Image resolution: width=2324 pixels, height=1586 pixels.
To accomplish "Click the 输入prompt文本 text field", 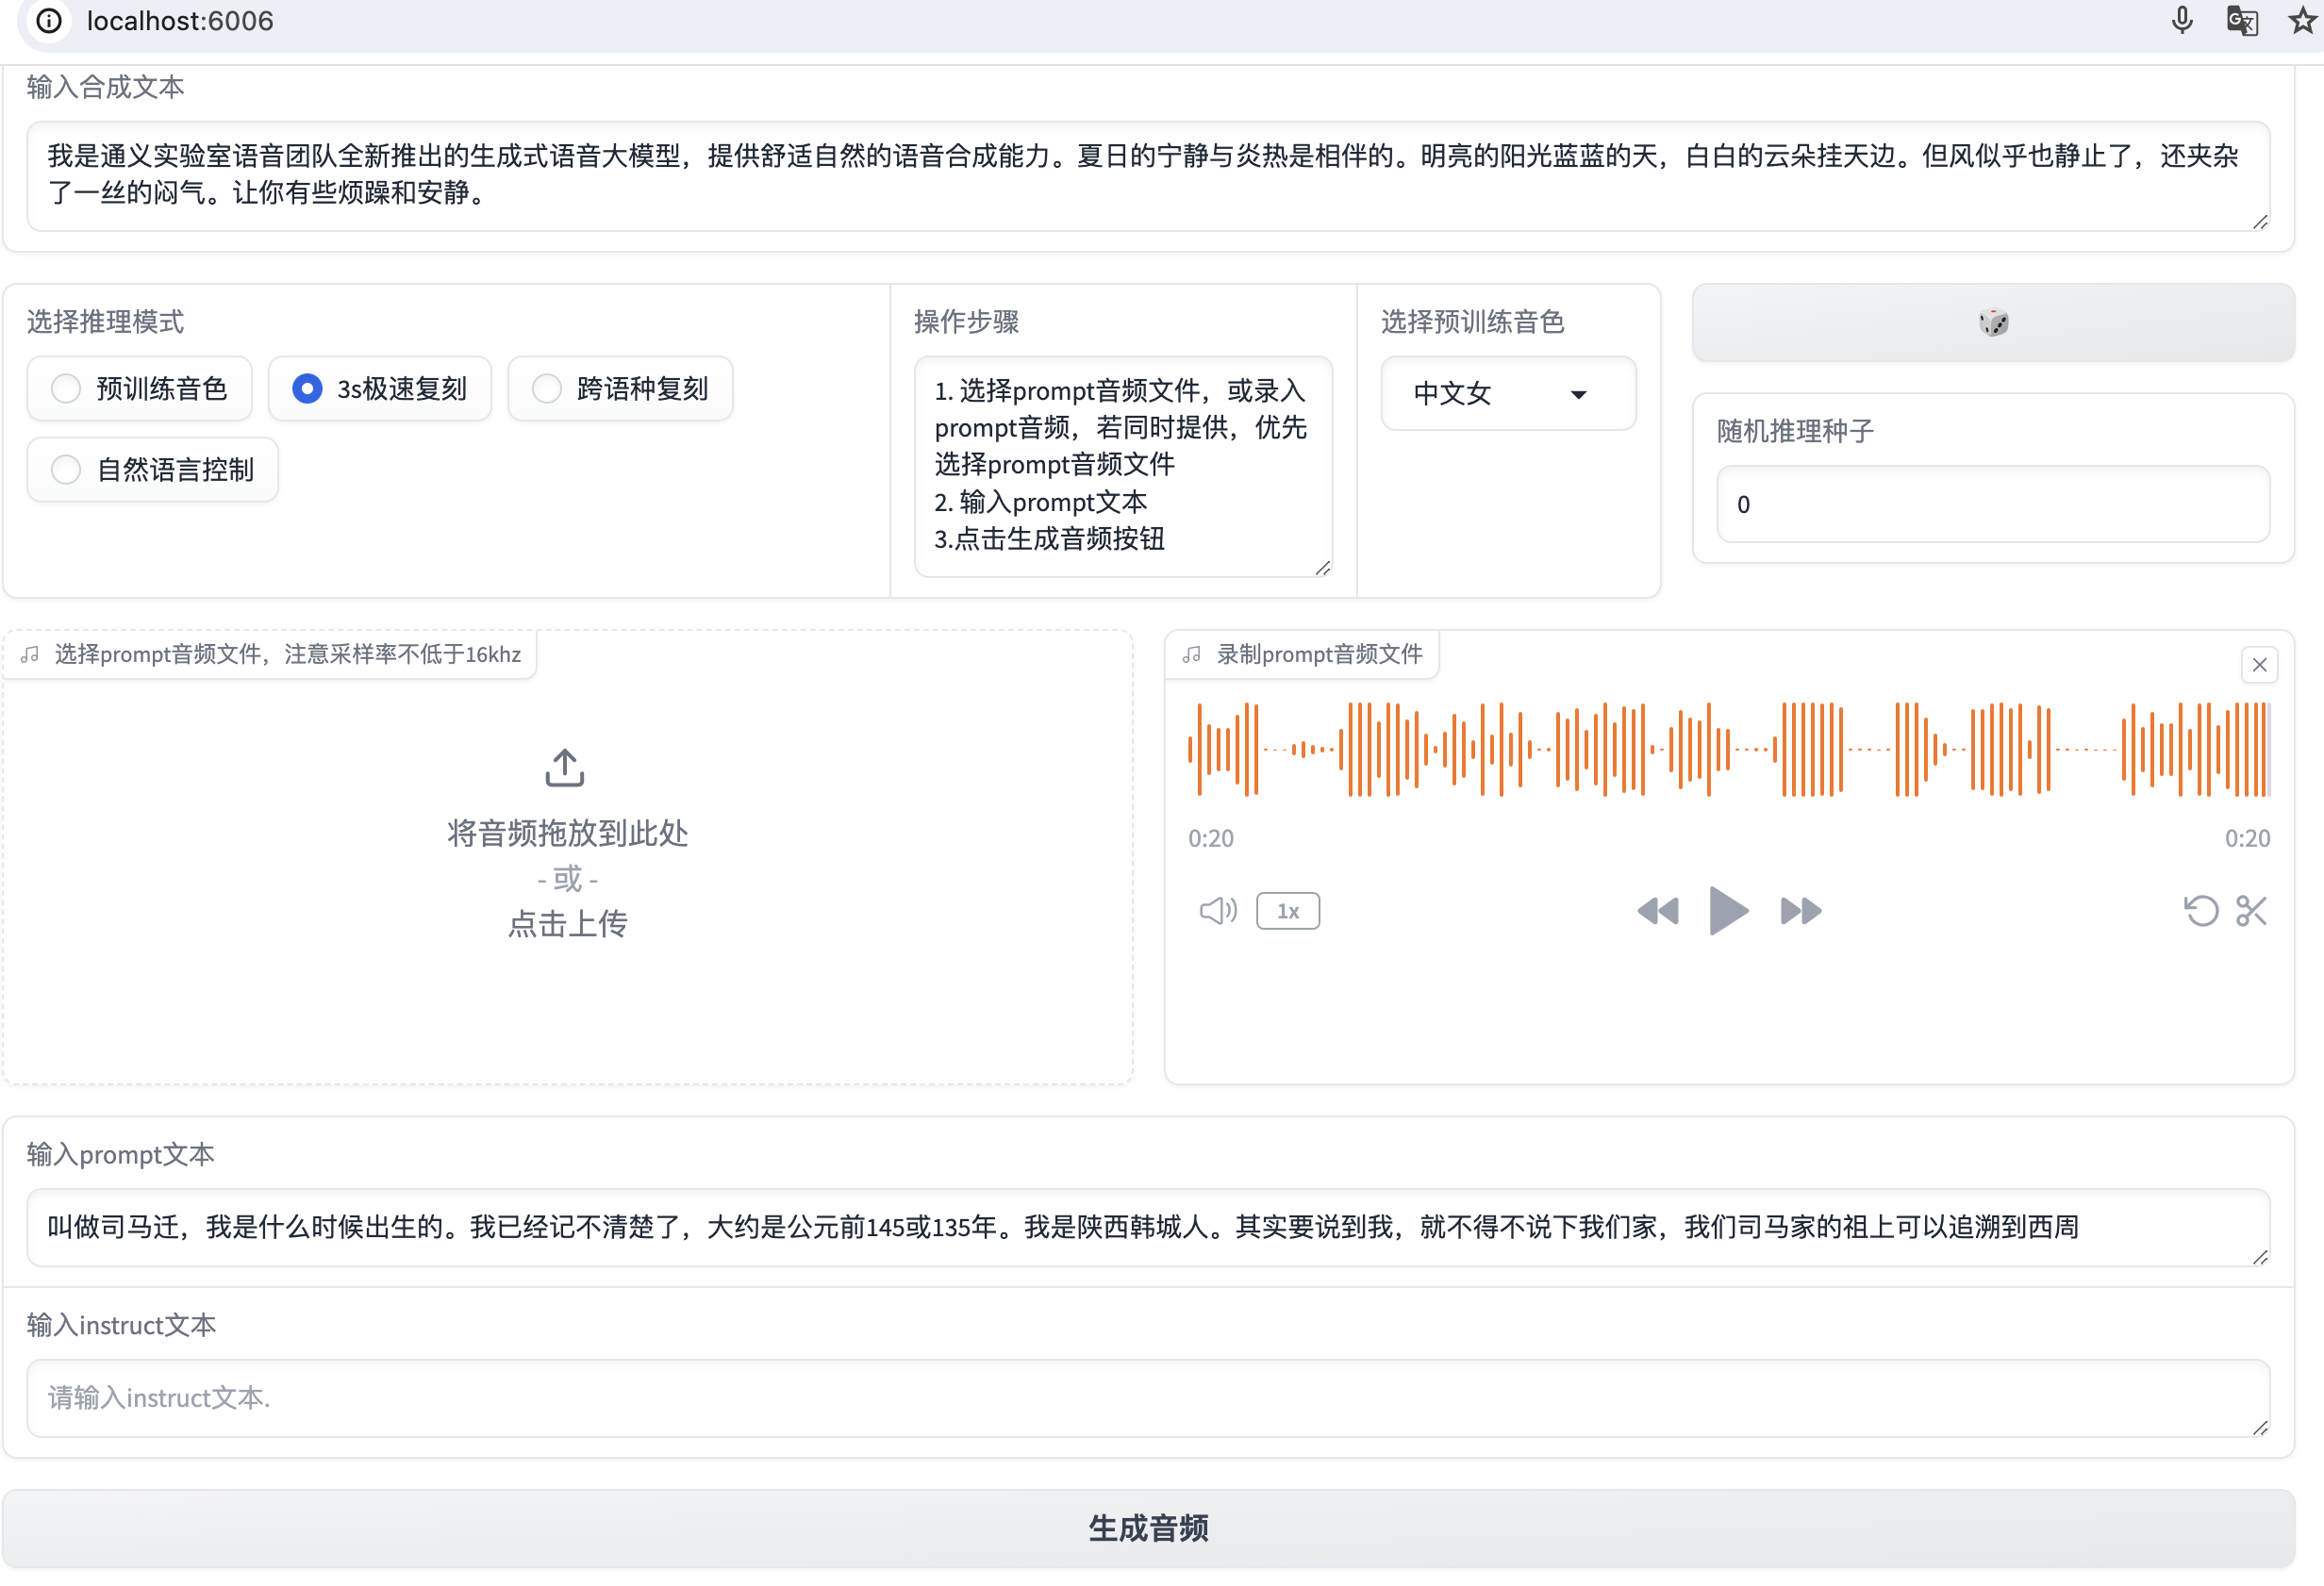I will [x=1148, y=1227].
